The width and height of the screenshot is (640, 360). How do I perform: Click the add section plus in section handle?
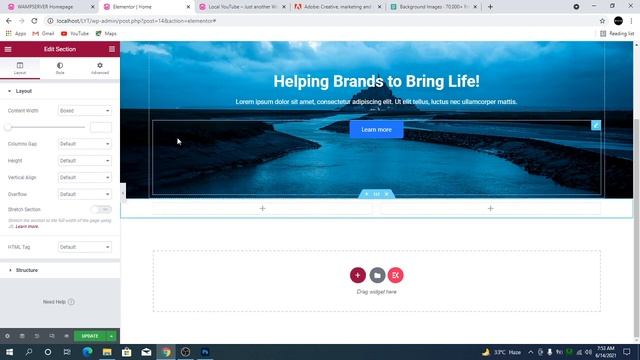click(x=367, y=194)
